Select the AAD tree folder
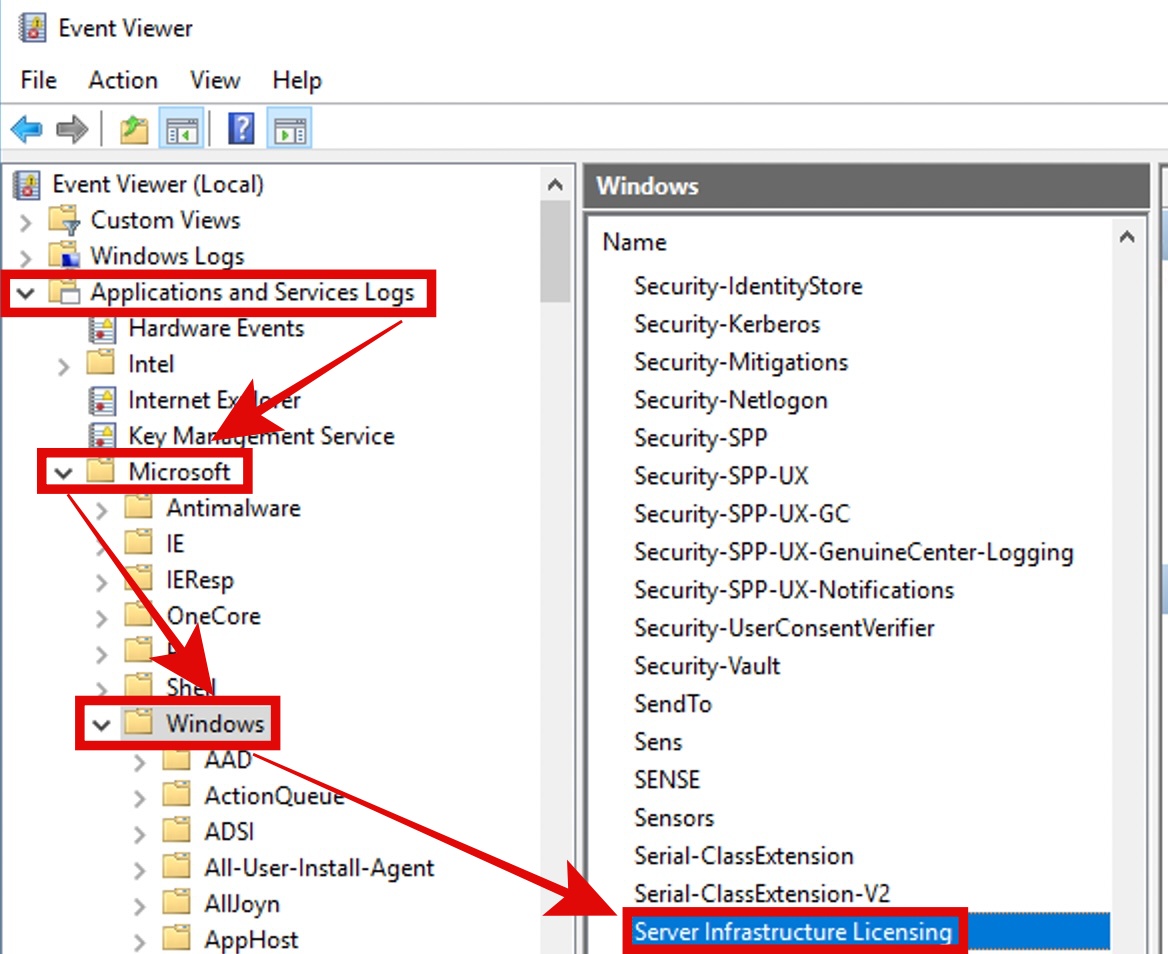This screenshot has width=1168, height=954. coord(229,760)
